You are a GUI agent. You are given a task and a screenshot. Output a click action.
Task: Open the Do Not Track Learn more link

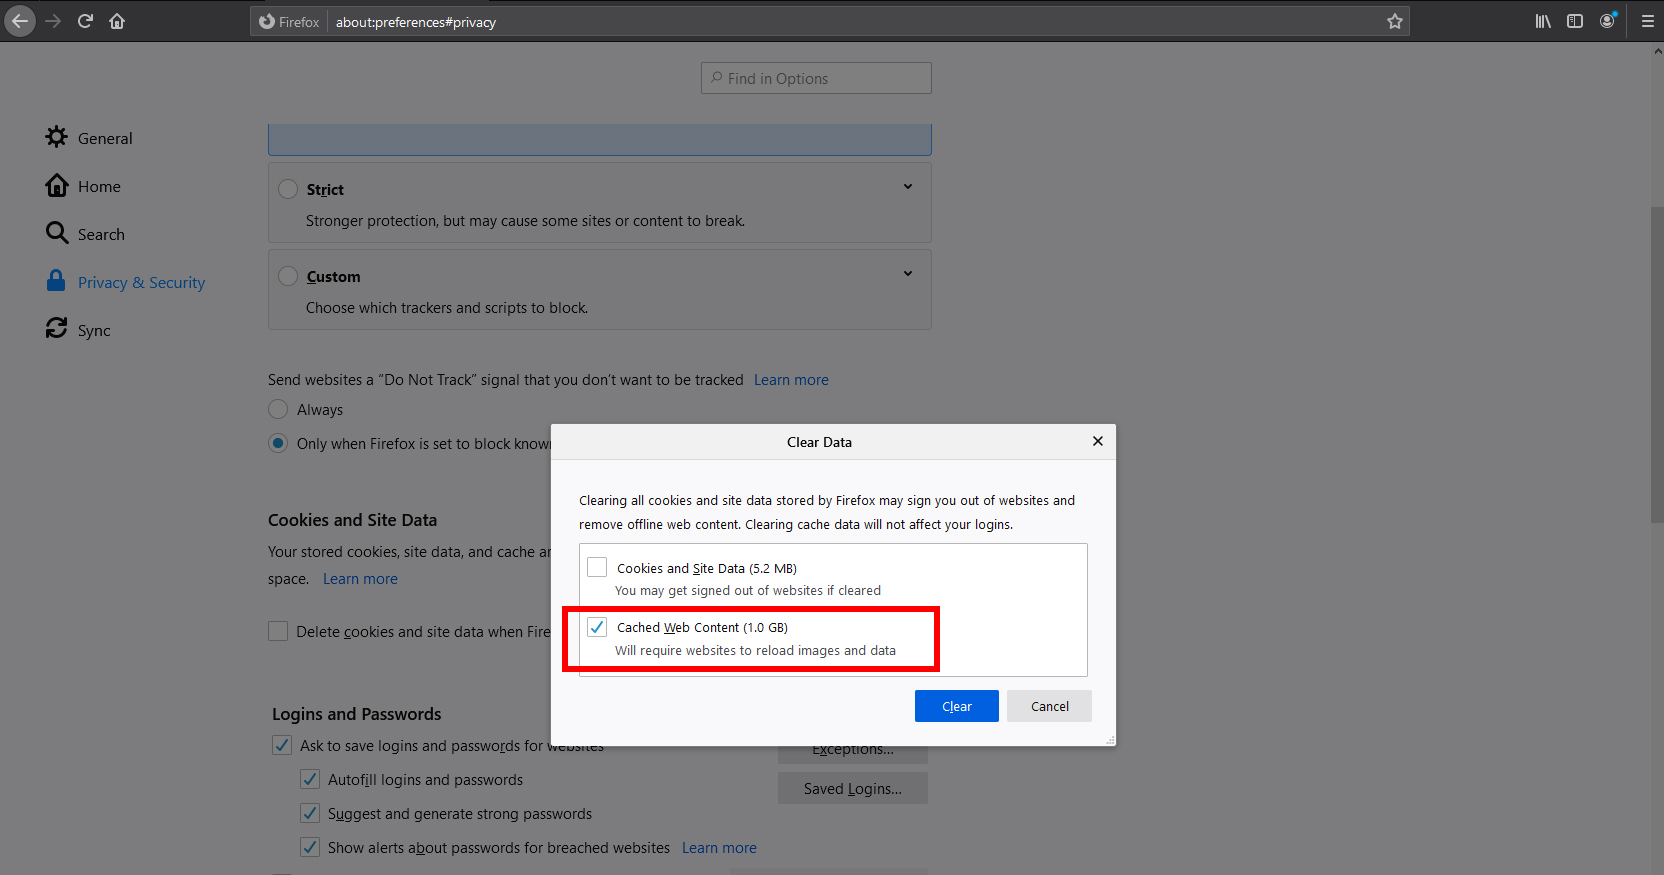click(791, 380)
